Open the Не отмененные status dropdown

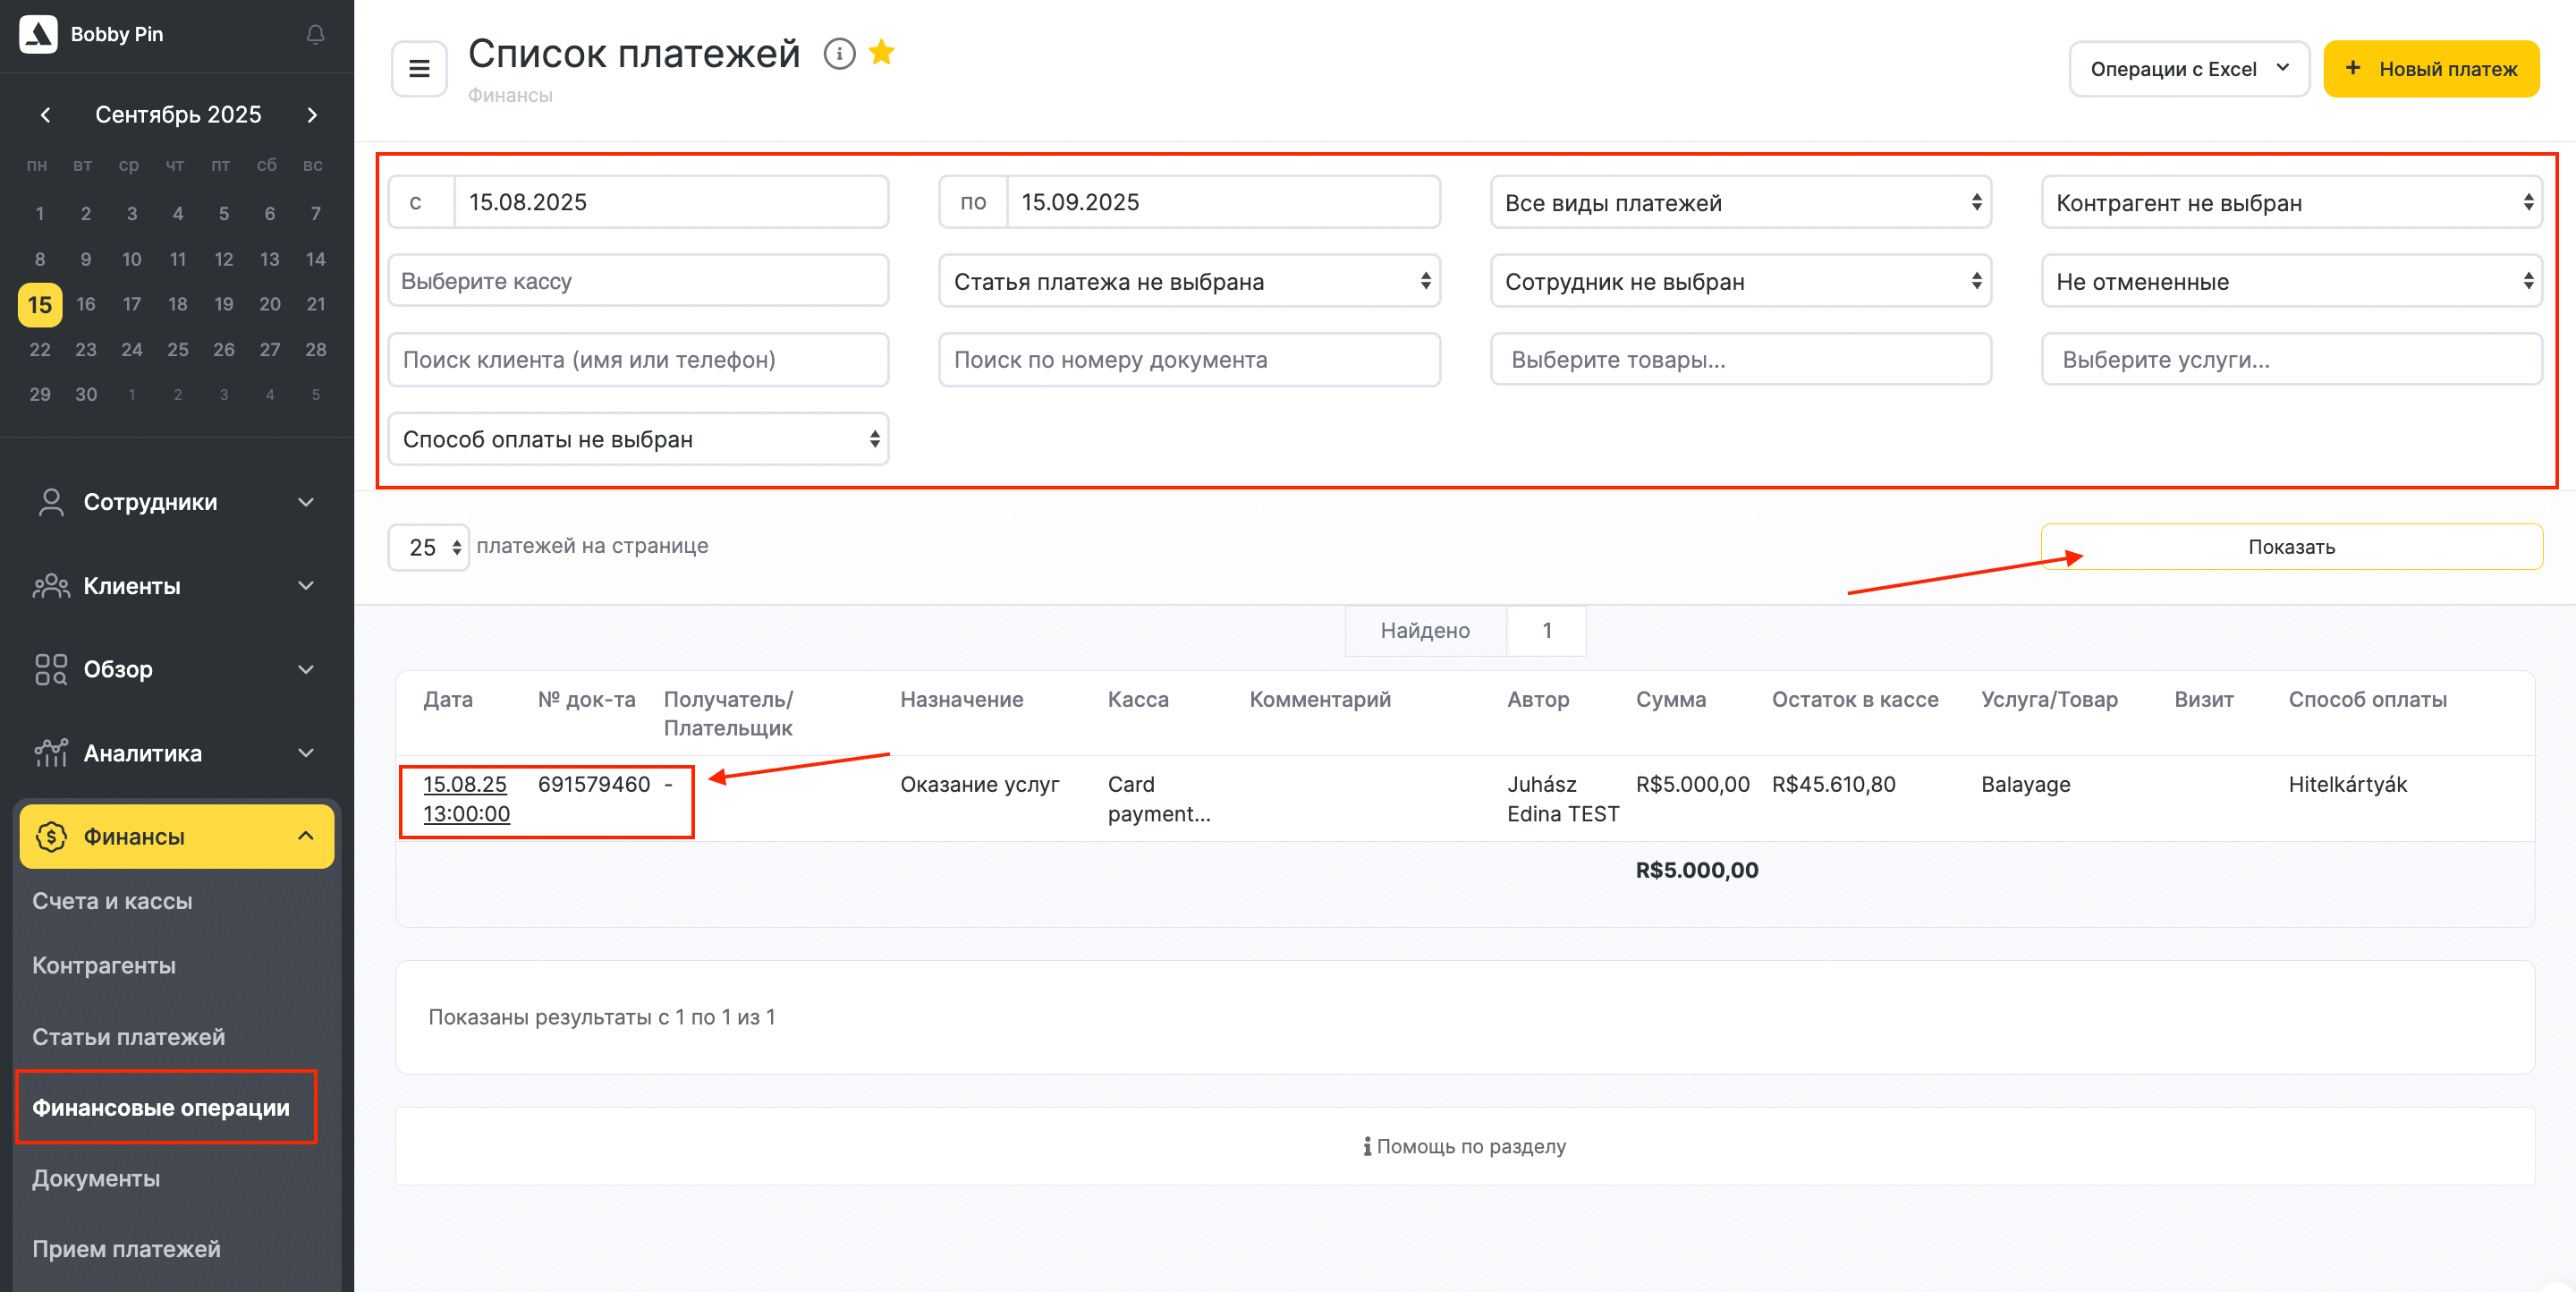point(2290,282)
